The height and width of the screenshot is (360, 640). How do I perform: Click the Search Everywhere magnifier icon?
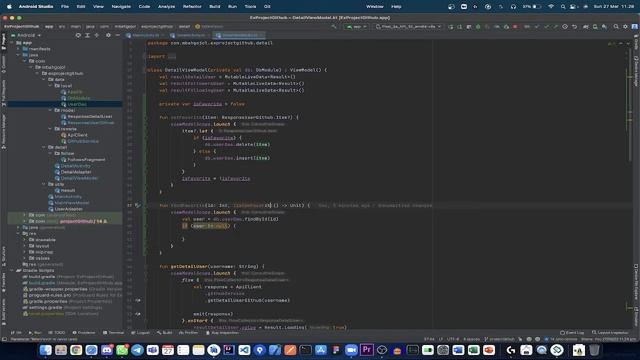[616, 27]
